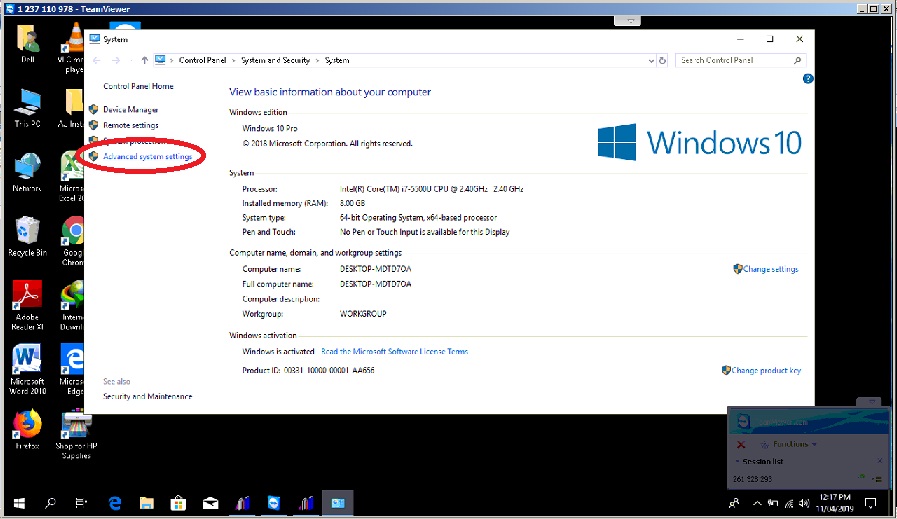Read the Microsoft Software License Terms
This screenshot has height=519, width=897.
tap(394, 352)
